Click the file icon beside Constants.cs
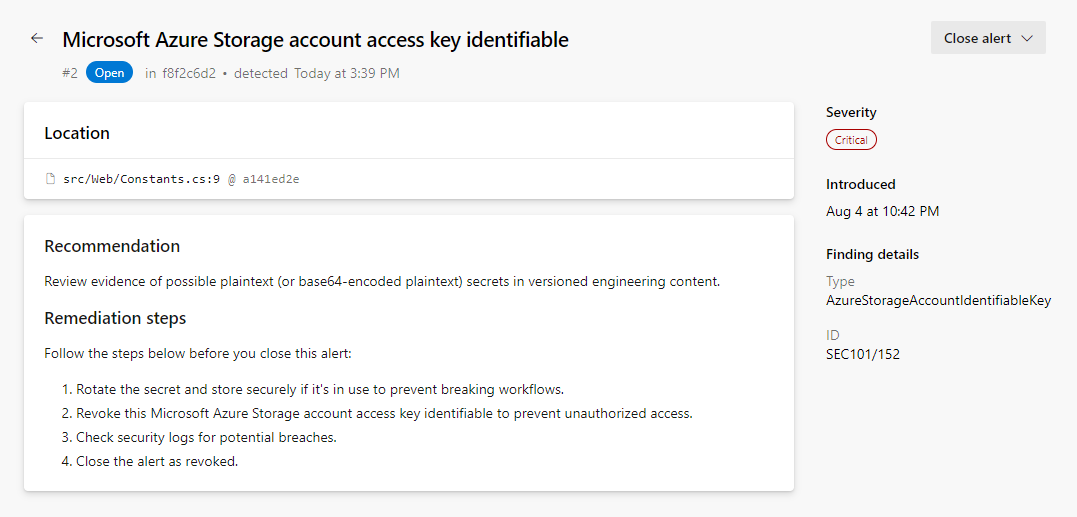The image size is (1077, 517). click(49, 179)
